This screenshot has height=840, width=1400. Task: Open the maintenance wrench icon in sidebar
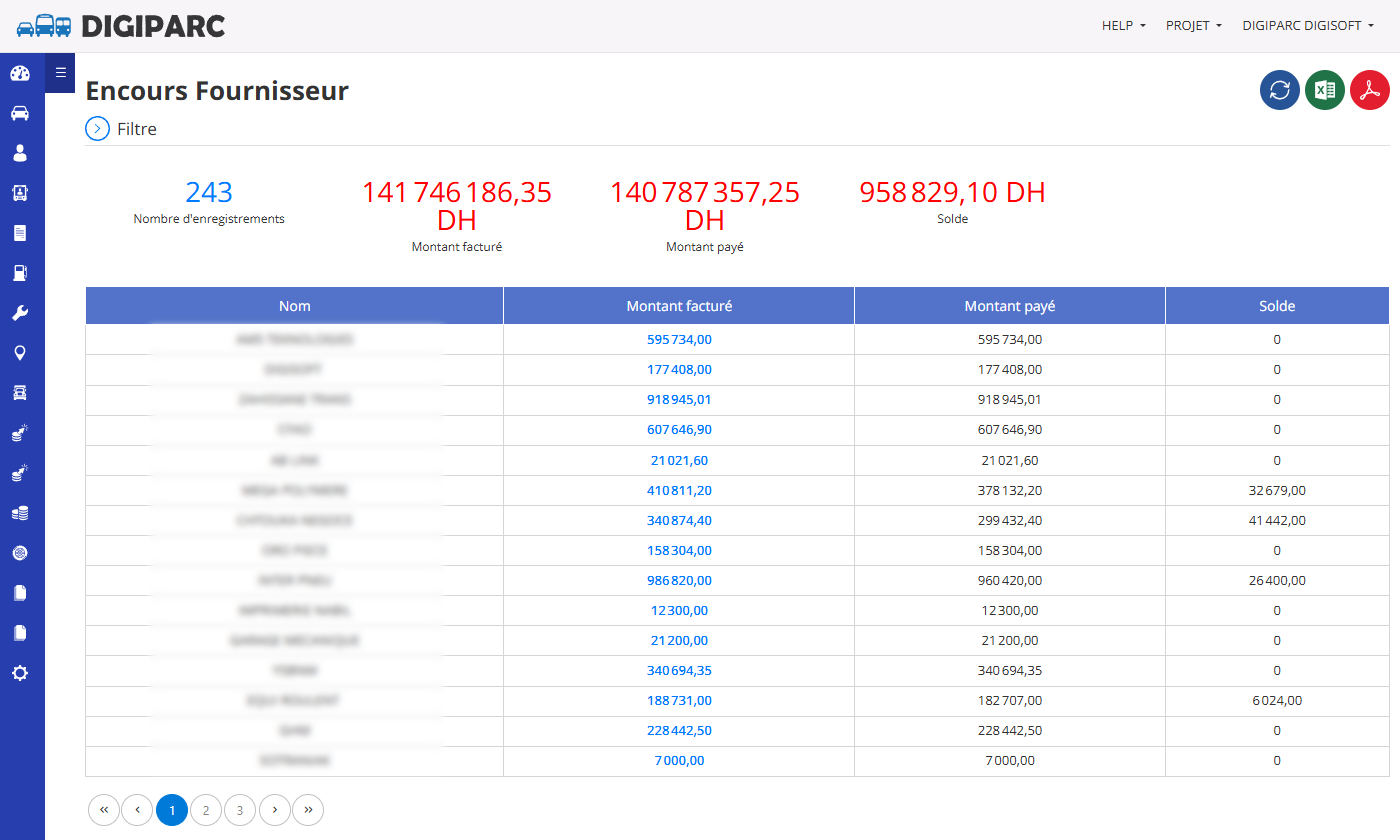[x=20, y=313]
